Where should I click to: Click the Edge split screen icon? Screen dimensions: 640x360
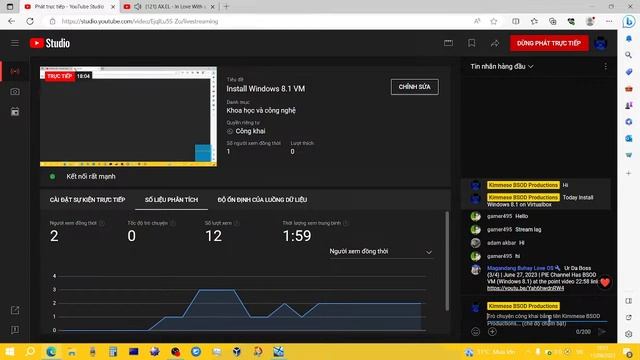[x=516, y=21]
